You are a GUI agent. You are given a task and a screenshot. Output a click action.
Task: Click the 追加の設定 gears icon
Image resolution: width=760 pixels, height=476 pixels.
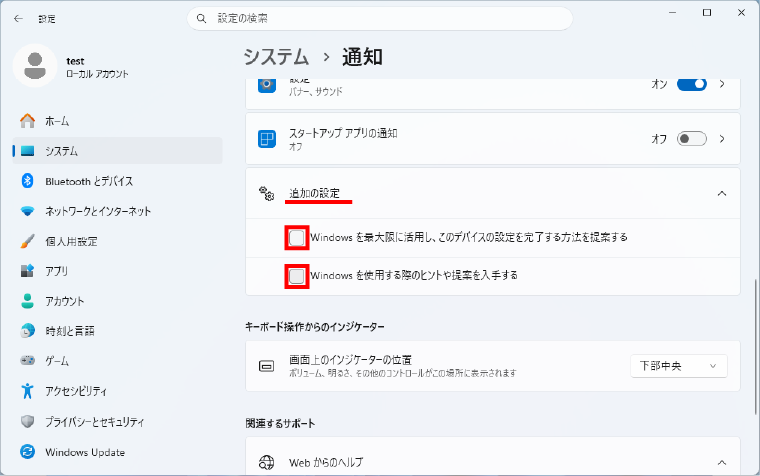pyautogui.click(x=267, y=193)
